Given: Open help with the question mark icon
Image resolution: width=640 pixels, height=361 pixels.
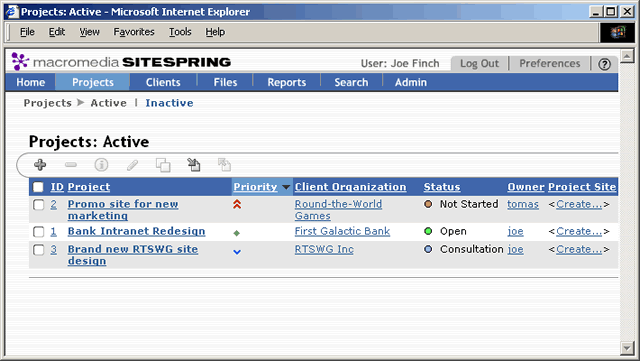Looking at the screenshot, I should [604, 64].
